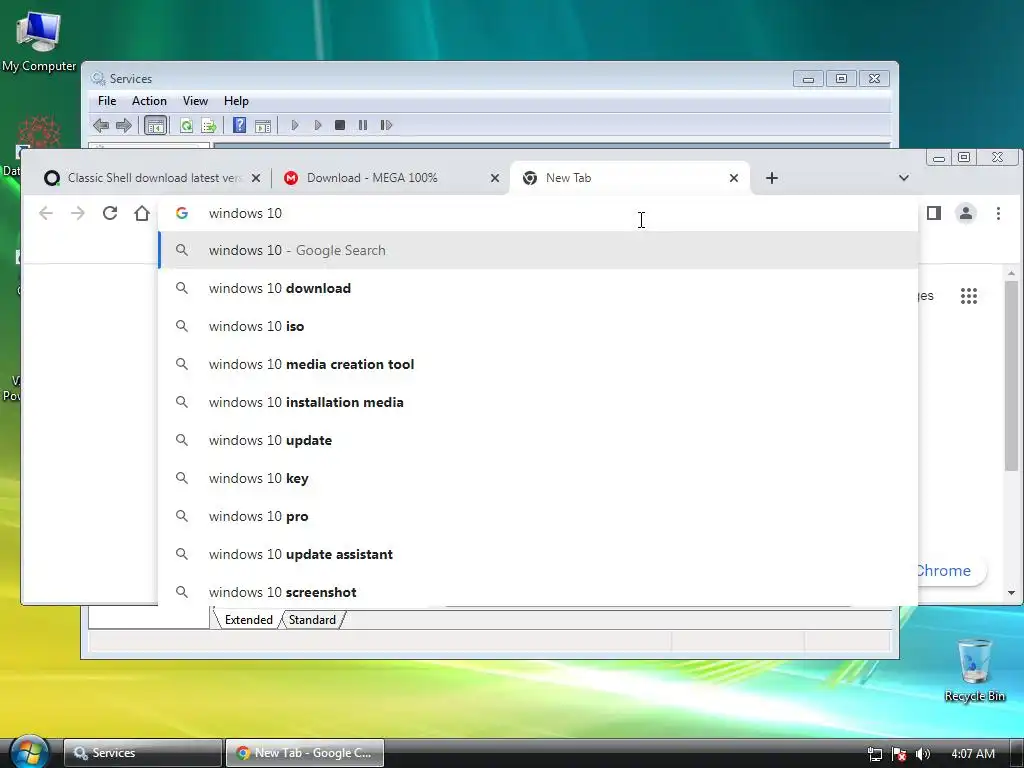
Task: Click the address bar with 'windows 10'
Action: (537, 214)
